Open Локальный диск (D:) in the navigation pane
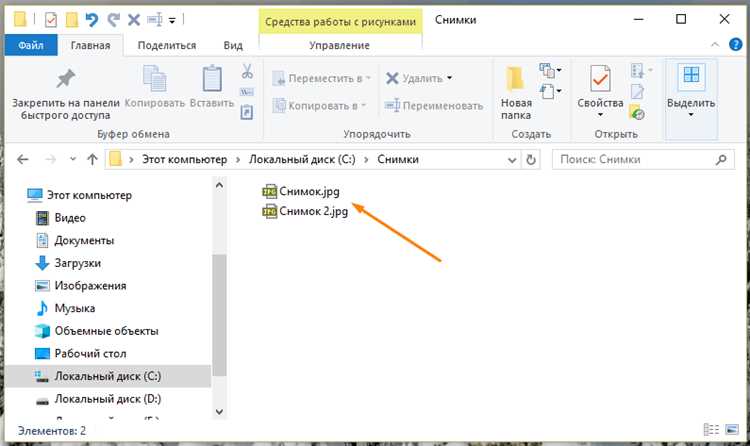 99,399
